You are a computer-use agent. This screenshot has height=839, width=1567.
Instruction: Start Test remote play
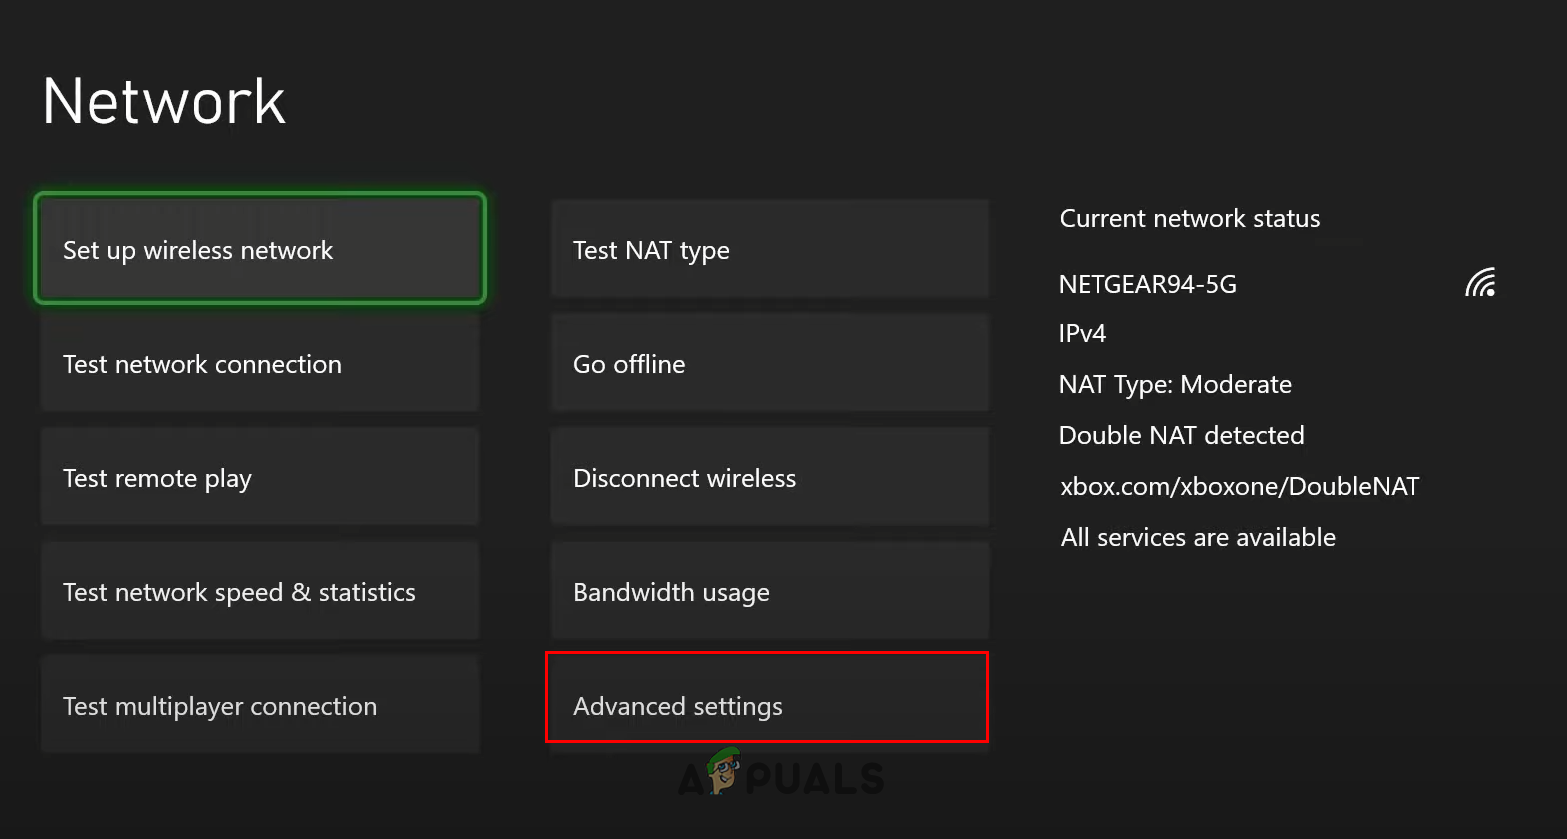tap(260, 477)
